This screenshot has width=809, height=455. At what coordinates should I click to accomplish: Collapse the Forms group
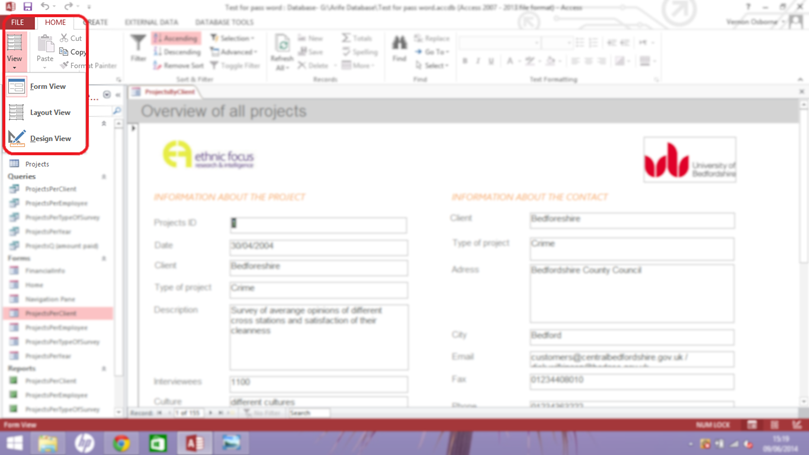point(104,258)
